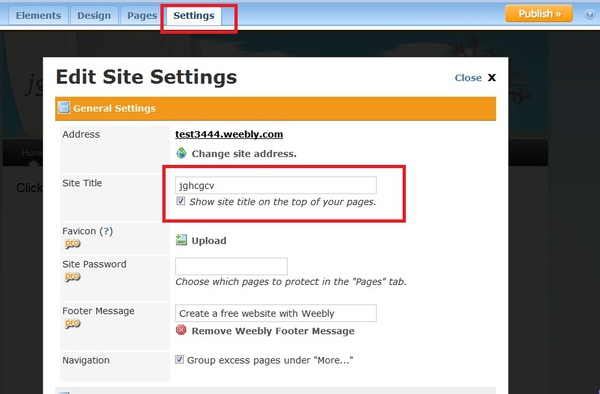
Task: Select the Settings tab
Action: tap(194, 15)
